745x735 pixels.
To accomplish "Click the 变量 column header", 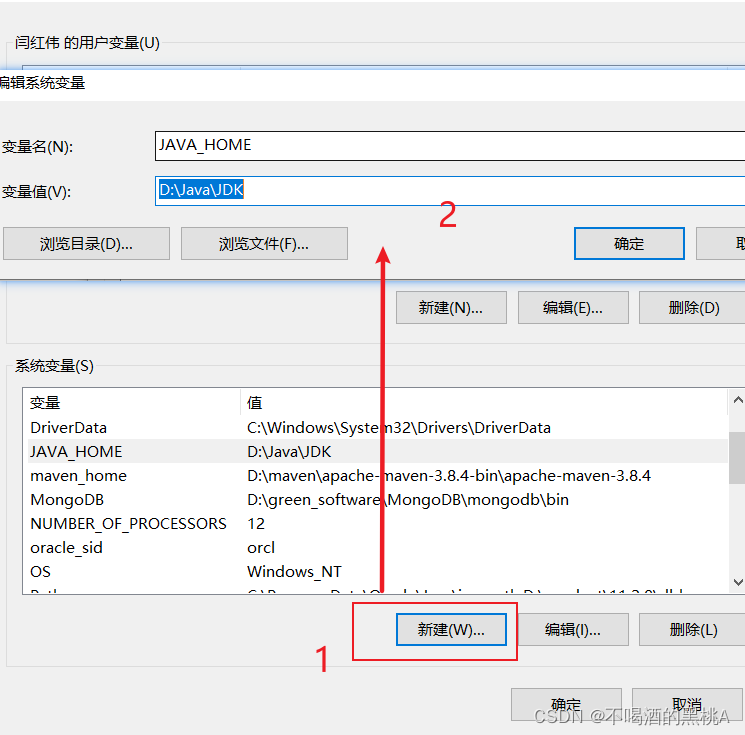I will pyautogui.click(x=132, y=402).
